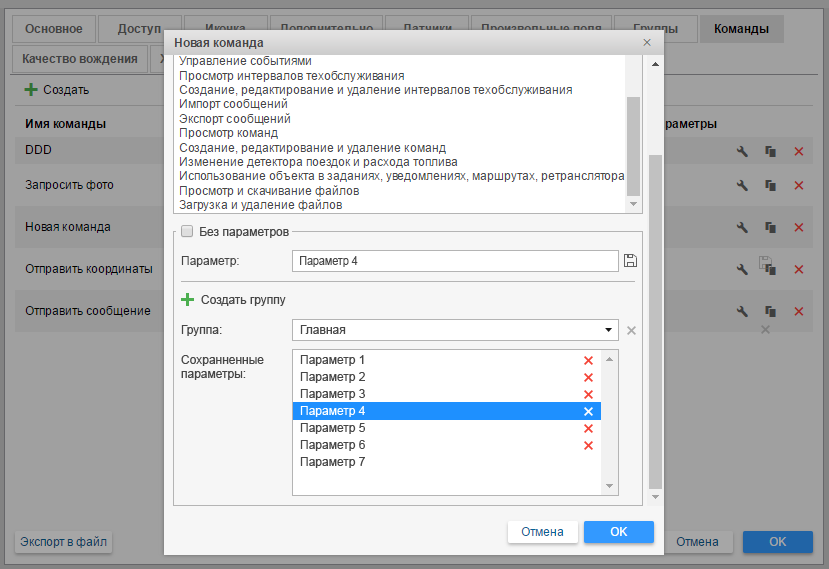Open wrench settings for the DDD command
The image size is (829, 569).
[742, 151]
